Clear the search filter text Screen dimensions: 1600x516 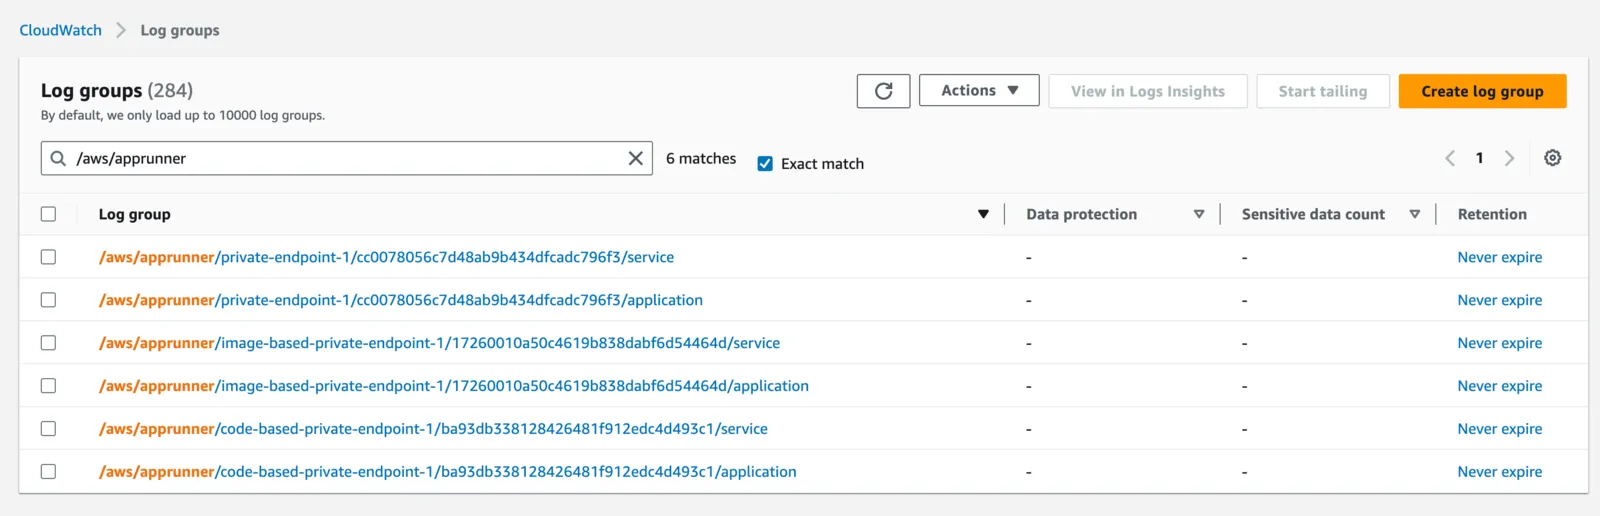635,158
